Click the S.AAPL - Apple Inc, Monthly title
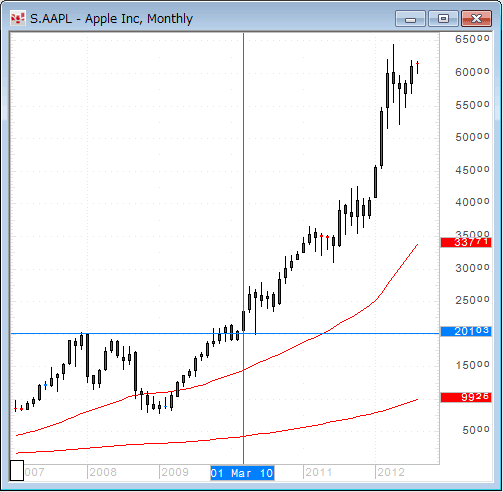 click(111, 19)
